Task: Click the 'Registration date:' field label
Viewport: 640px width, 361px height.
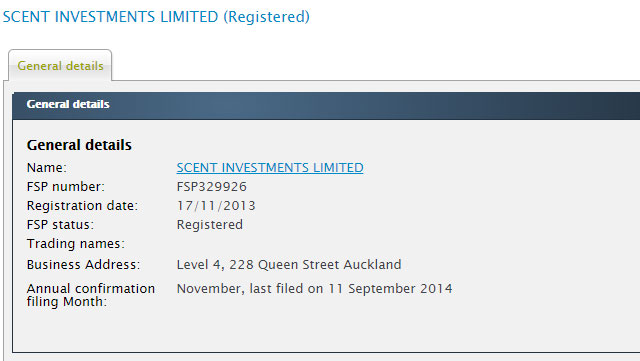Action: [x=82, y=206]
